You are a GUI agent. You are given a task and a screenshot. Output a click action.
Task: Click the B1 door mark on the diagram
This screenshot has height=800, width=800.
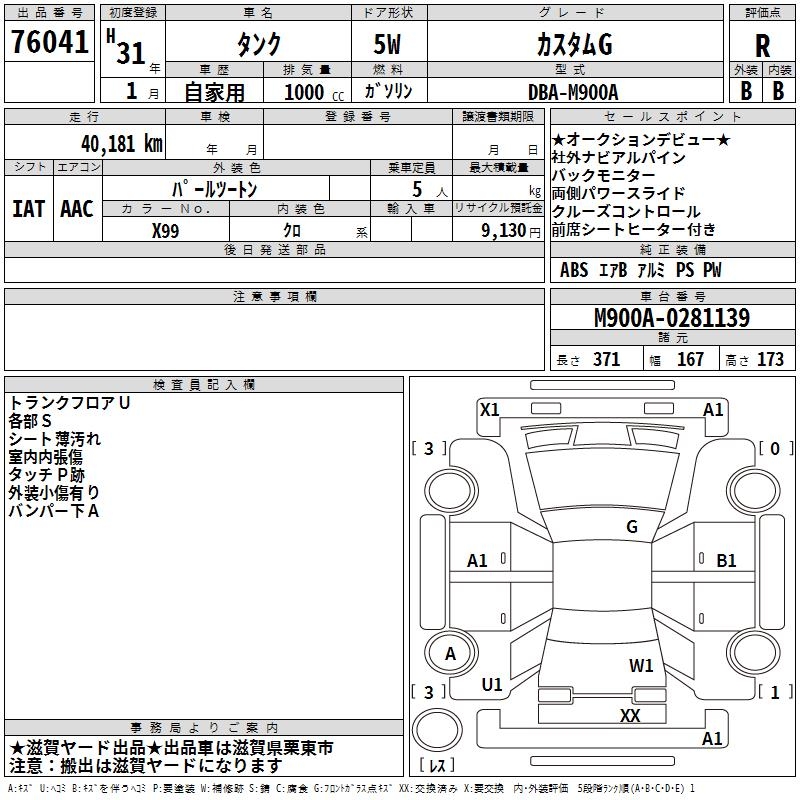point(726,561)
